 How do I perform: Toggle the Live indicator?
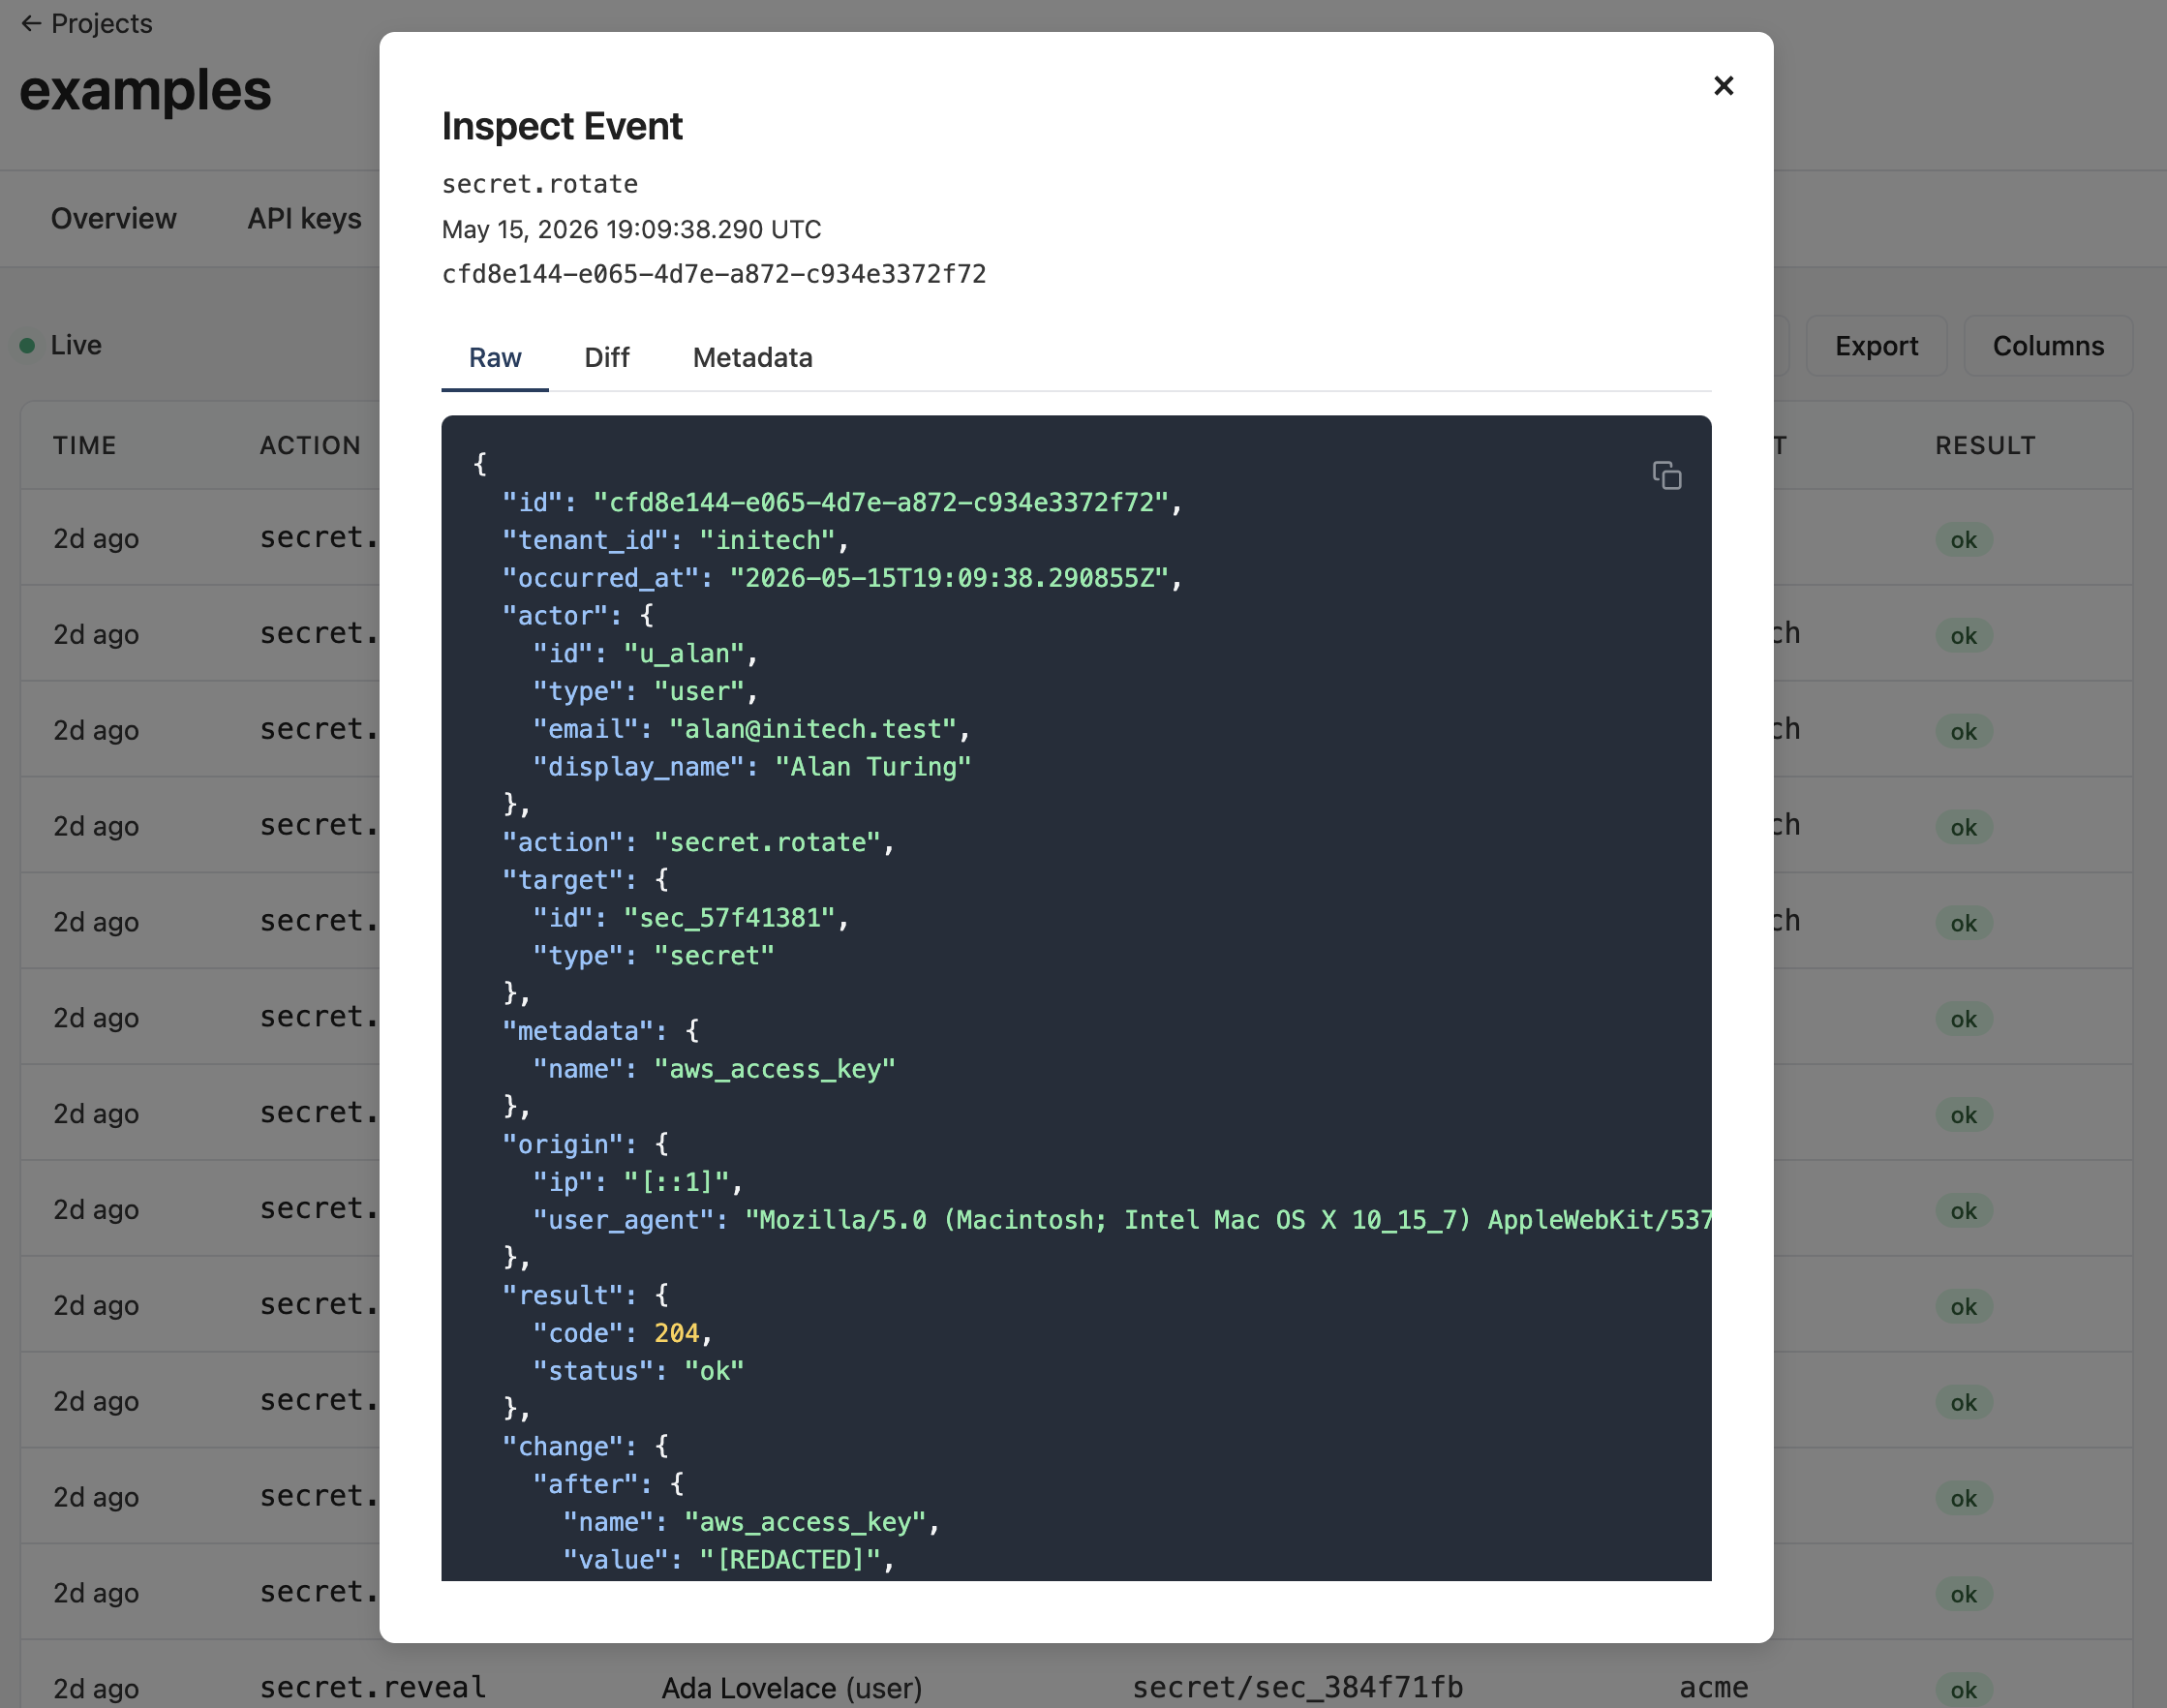click(x=61, y=345)
